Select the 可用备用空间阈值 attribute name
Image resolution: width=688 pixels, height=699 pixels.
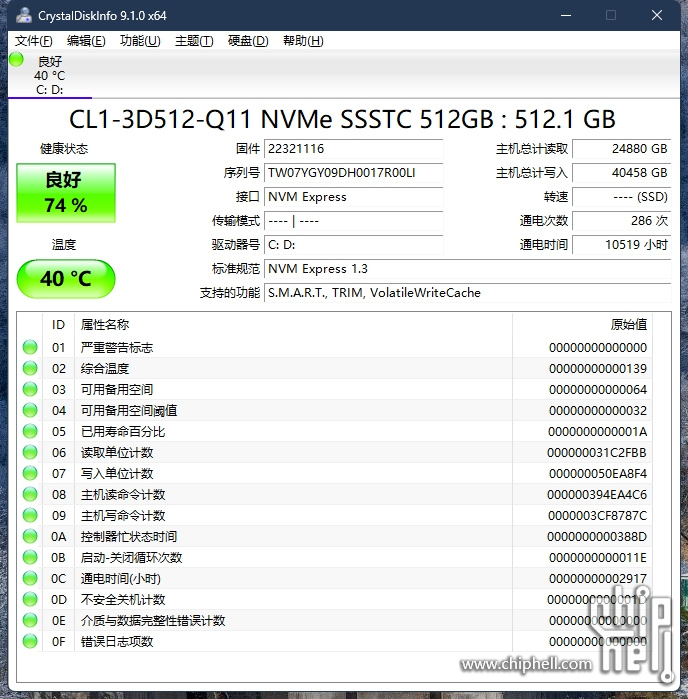[129, 411]
